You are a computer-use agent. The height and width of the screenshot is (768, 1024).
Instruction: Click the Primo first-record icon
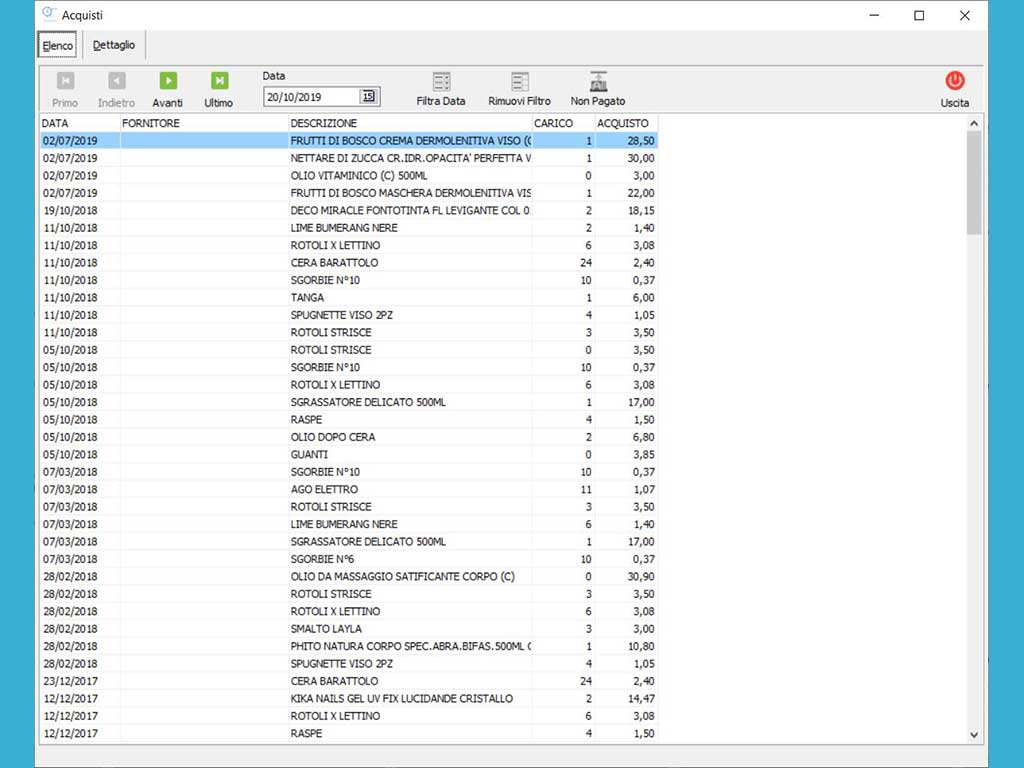click(65, 82)
